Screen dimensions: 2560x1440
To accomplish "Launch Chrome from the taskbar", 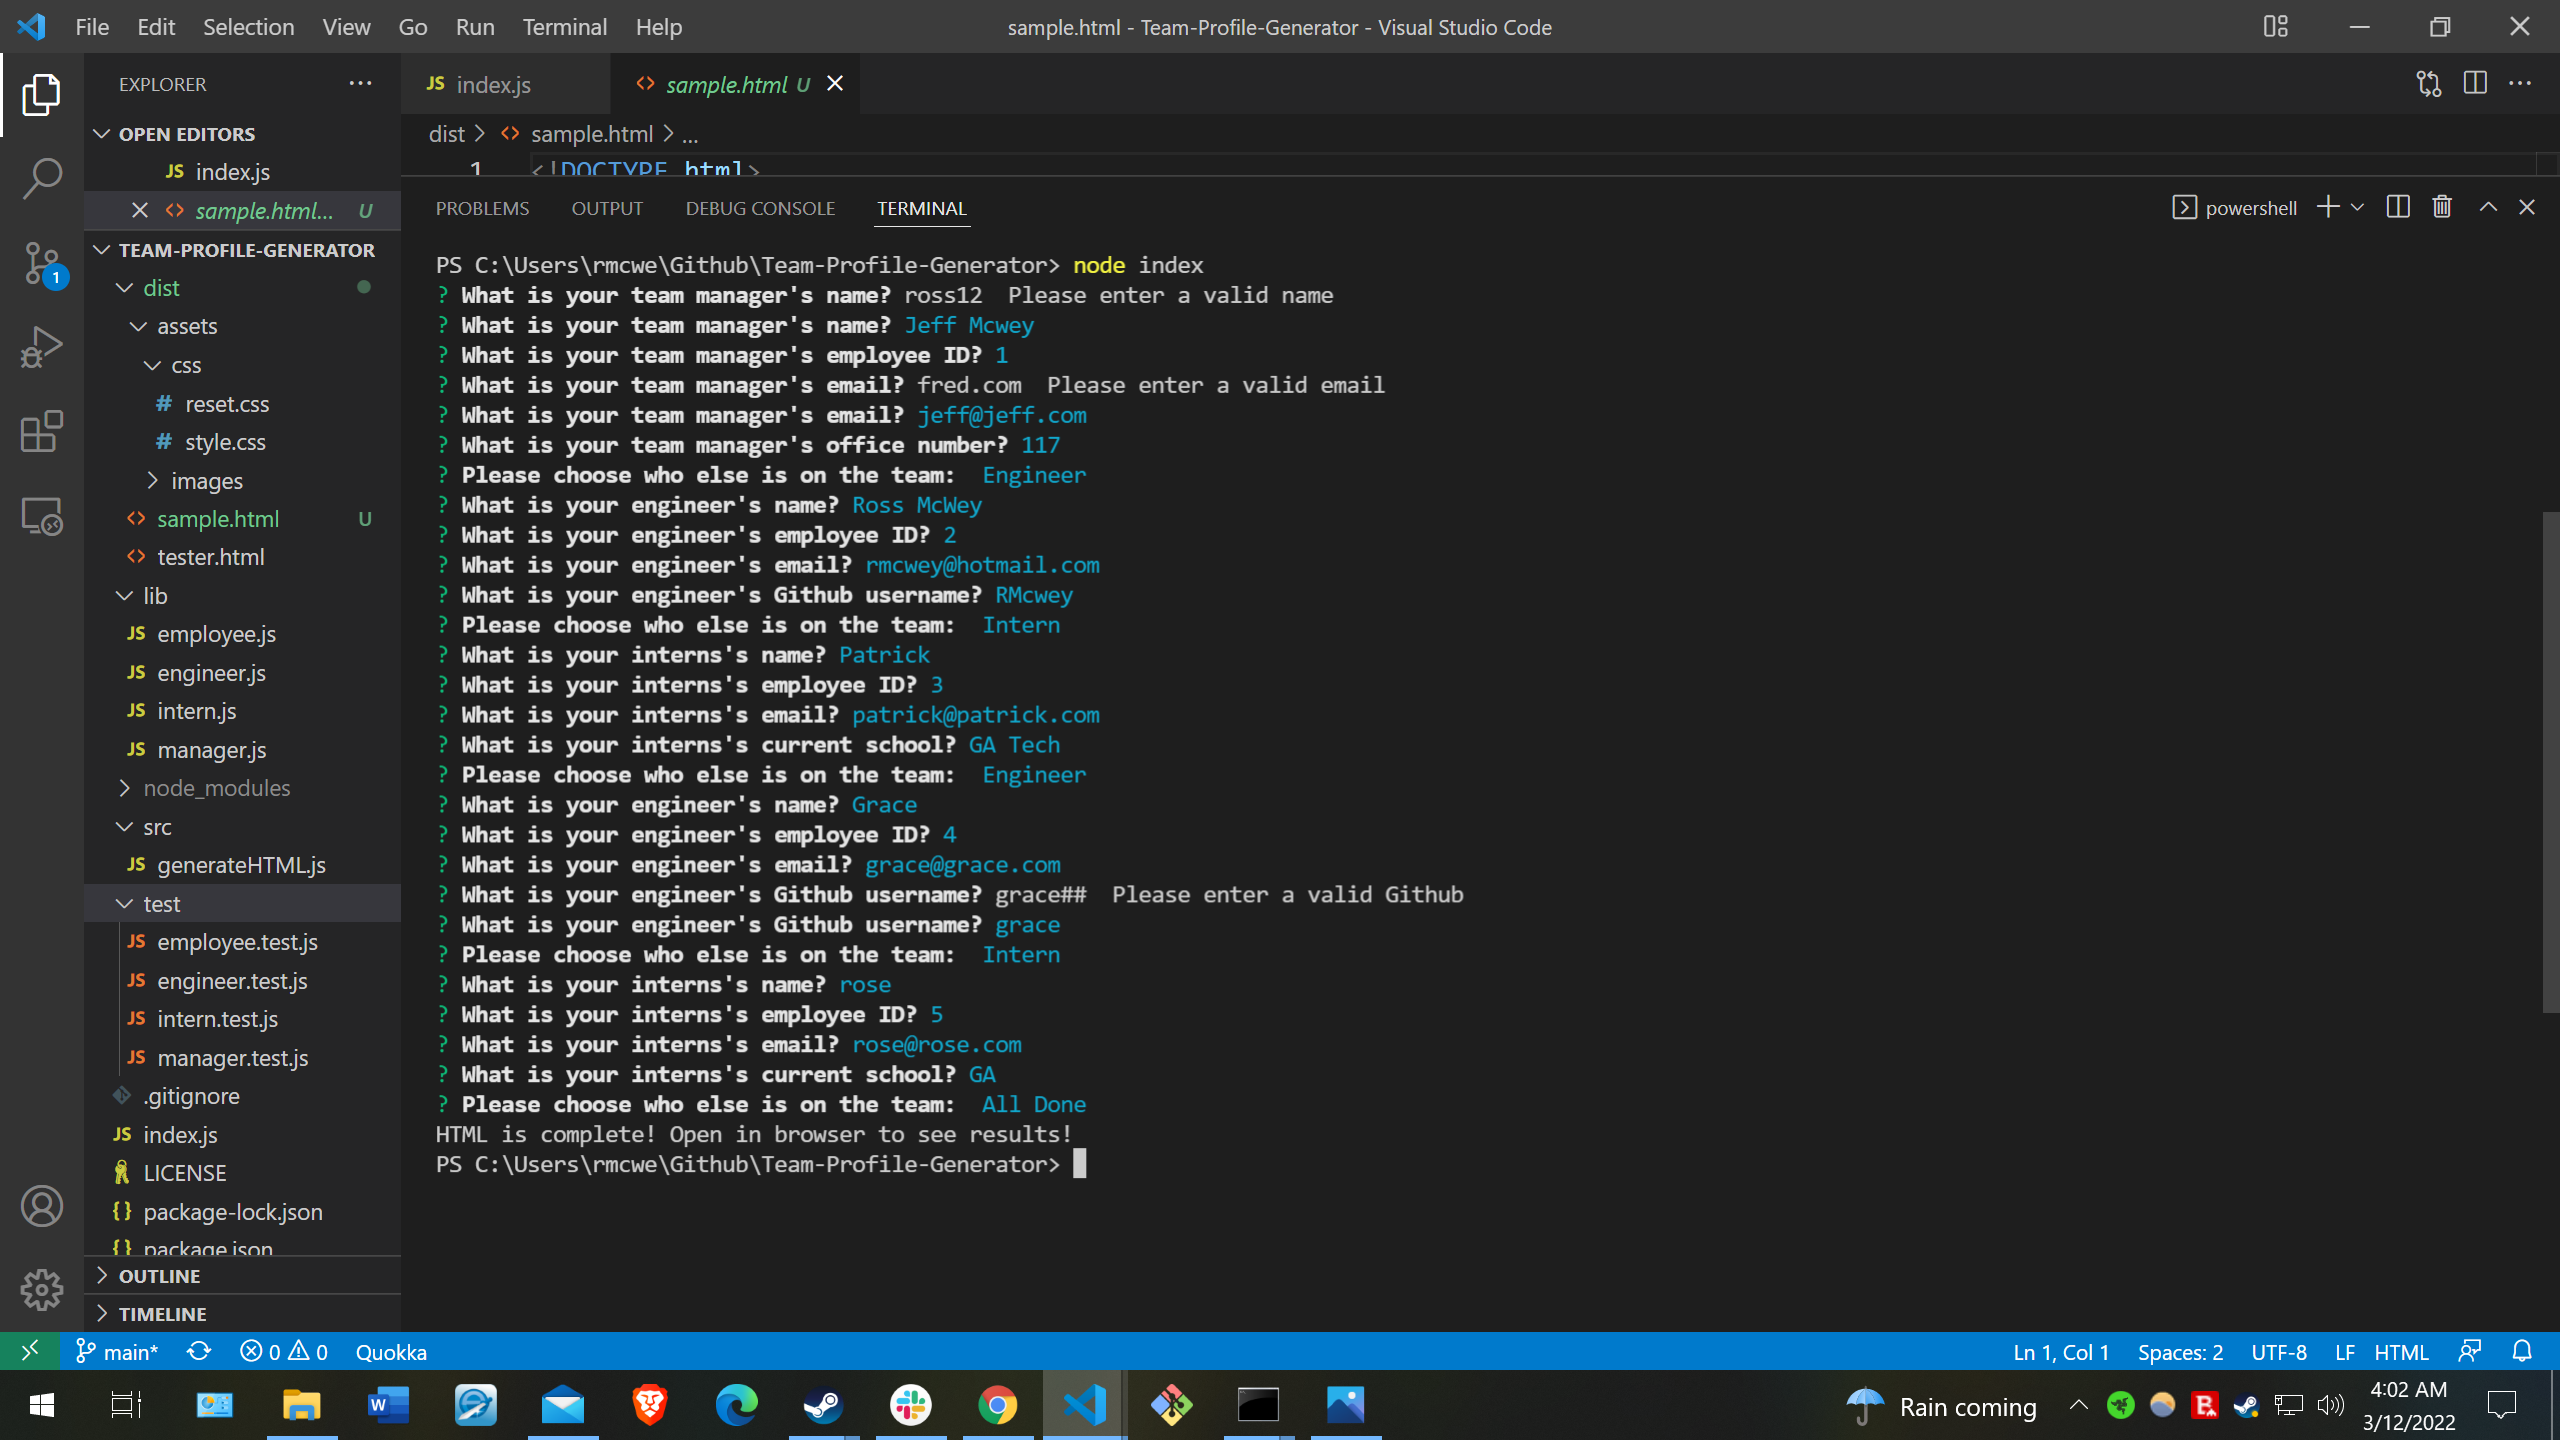I will pyautogui.click(x=997, y=1404).
